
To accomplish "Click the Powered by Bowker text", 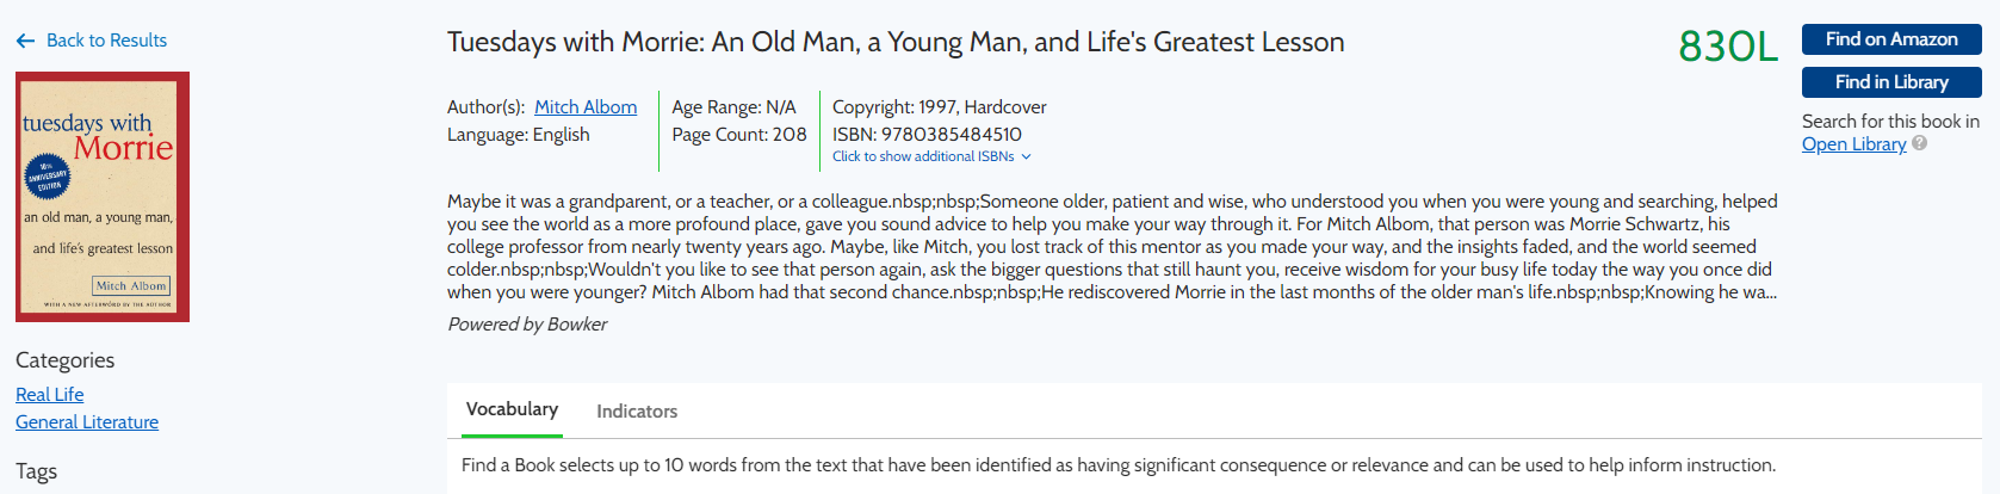I will 527,324.
